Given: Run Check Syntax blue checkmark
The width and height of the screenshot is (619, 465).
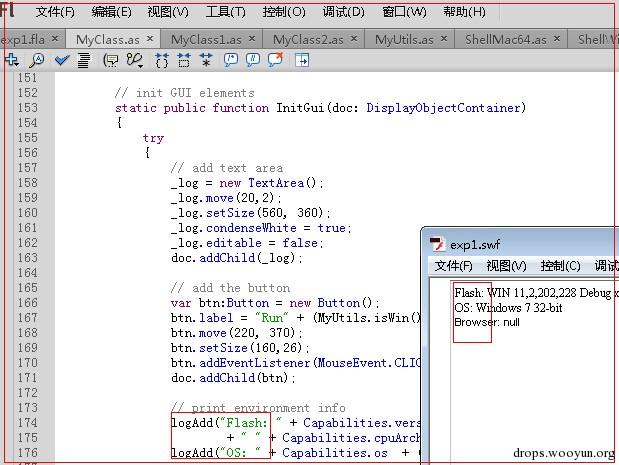Looking at the screenshot, I should coord(62,60).
